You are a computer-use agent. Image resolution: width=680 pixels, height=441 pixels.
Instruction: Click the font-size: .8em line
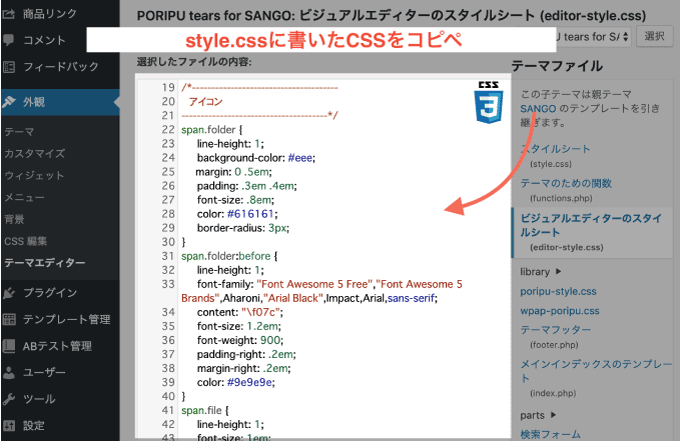coord(235,200)
